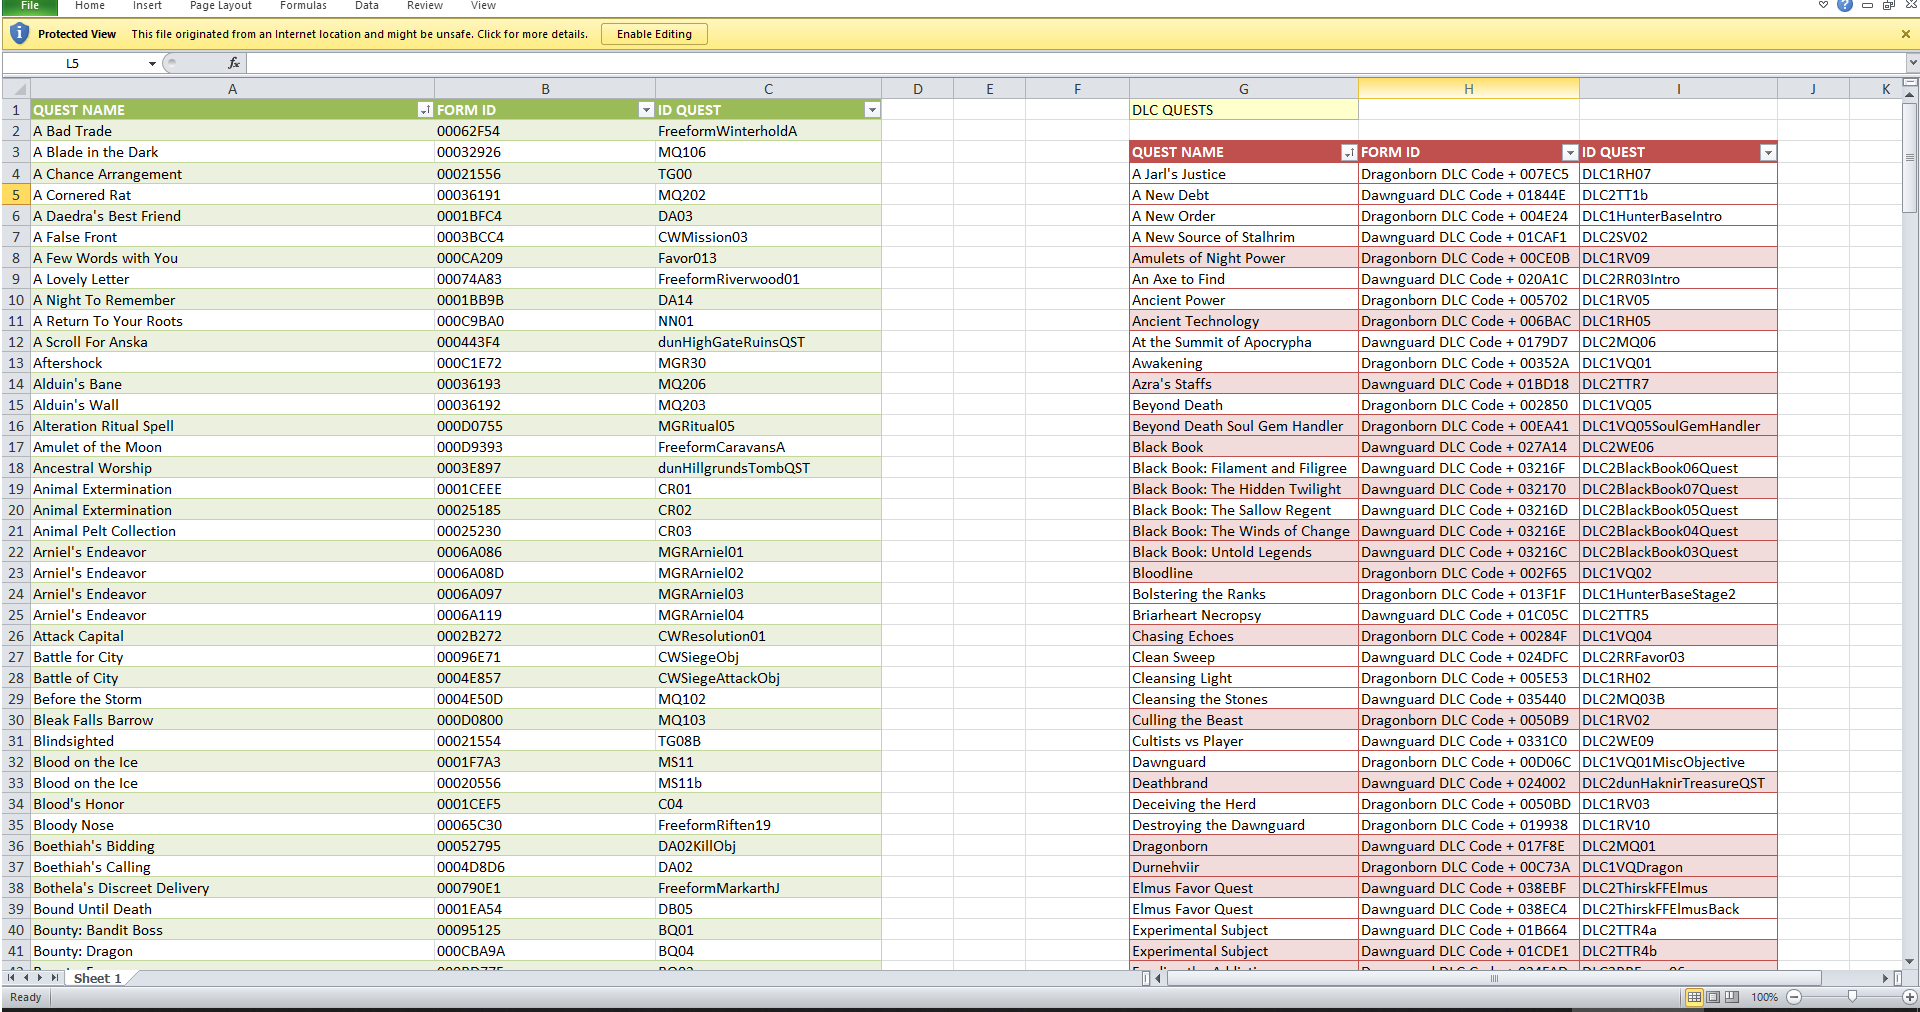Minimize the ribbon with the caret icon
This screenshot has width=1920, height=1012.
pos(1823,6)
